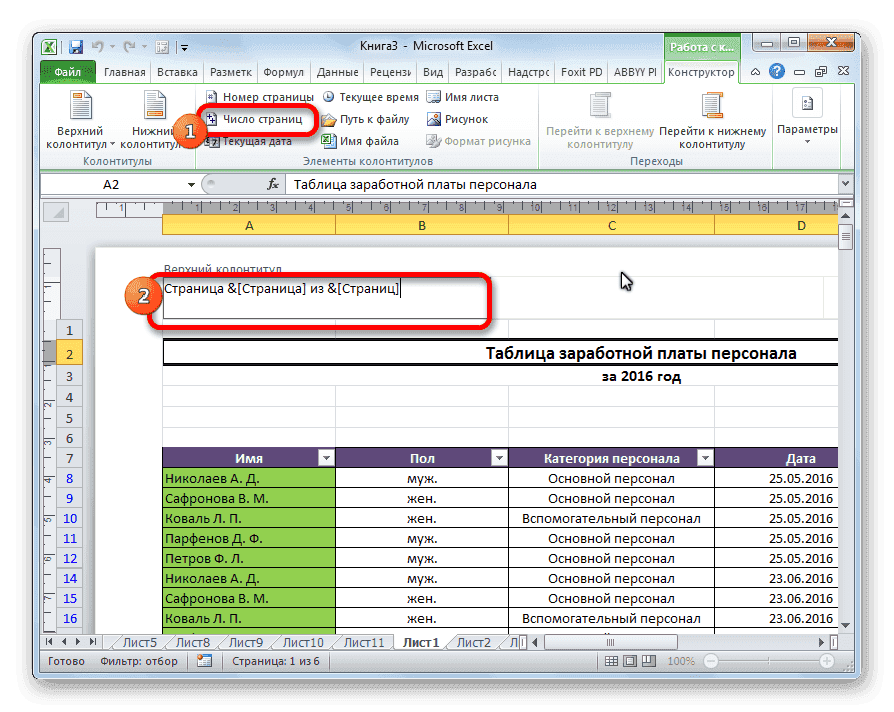Insert the number of pages
This screenshot has height=712, width=894.
(x=260, y=118)
